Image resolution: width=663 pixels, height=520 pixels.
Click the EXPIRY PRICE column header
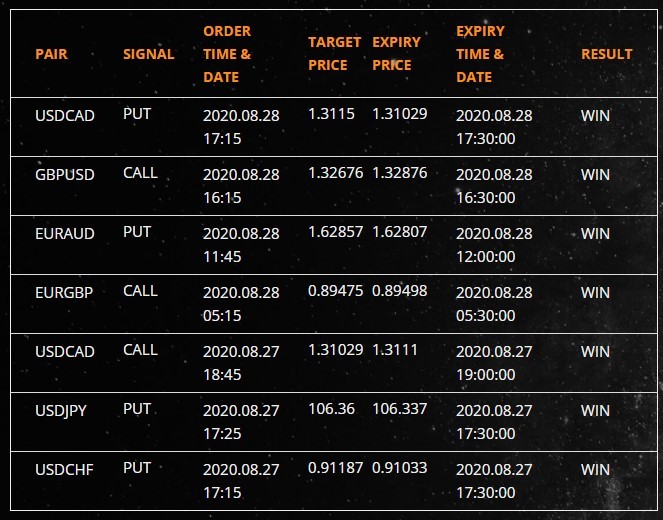click(x=396, y=54)
